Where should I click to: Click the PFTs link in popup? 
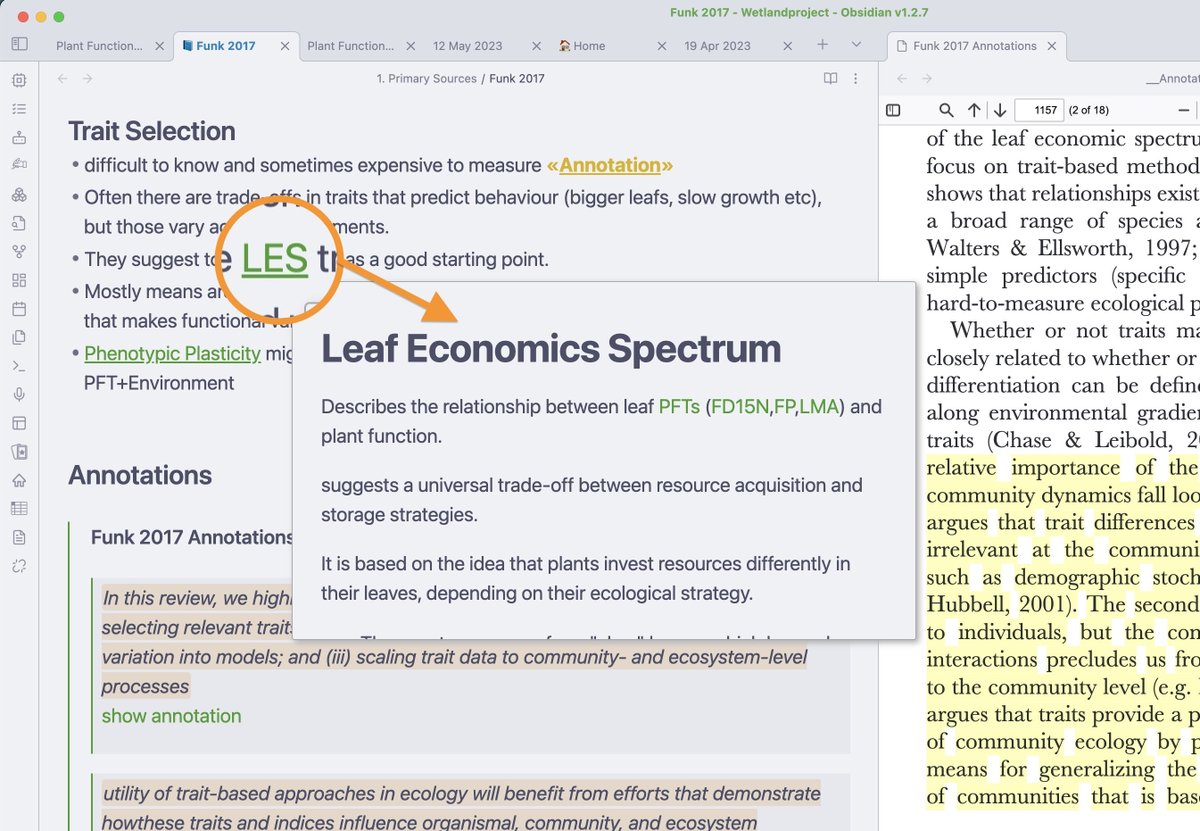click(x=680, y=407)
